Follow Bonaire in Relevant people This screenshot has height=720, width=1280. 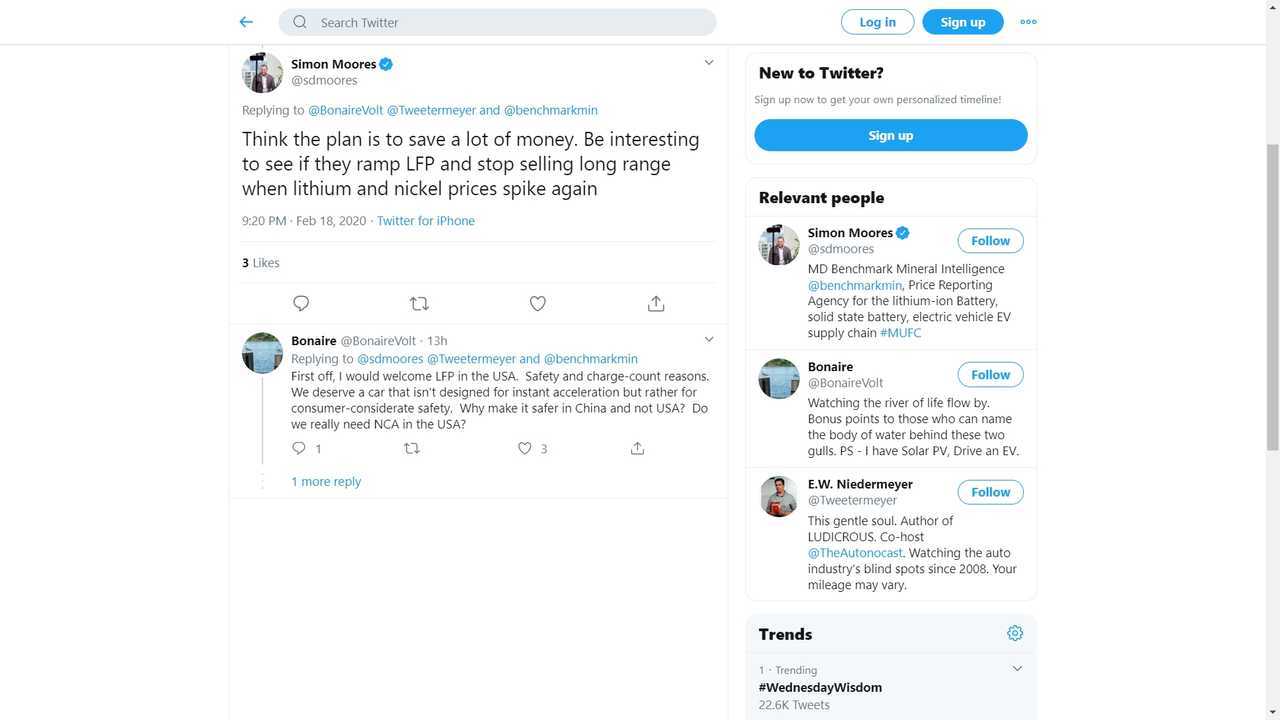[990, 375]
